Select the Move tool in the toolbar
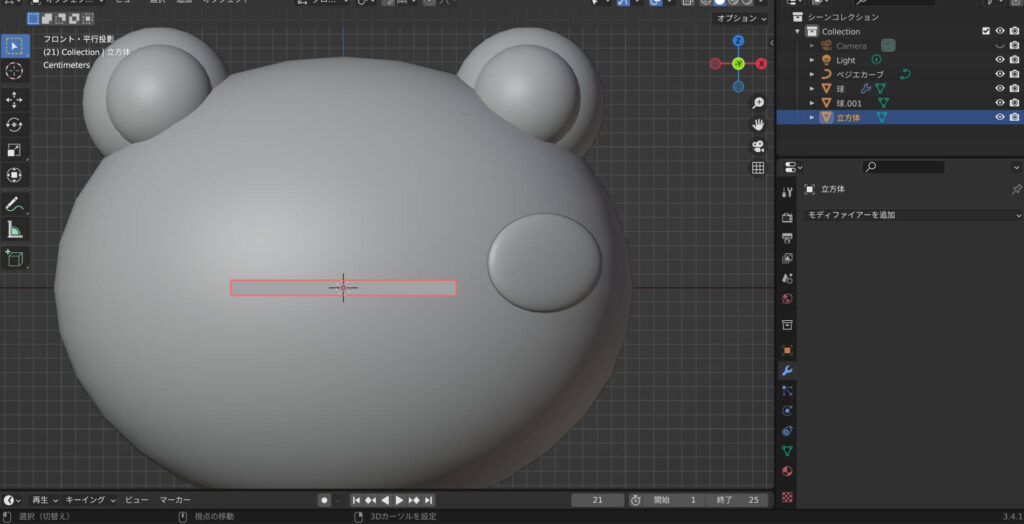1024x524 pixels. point(15,100)
